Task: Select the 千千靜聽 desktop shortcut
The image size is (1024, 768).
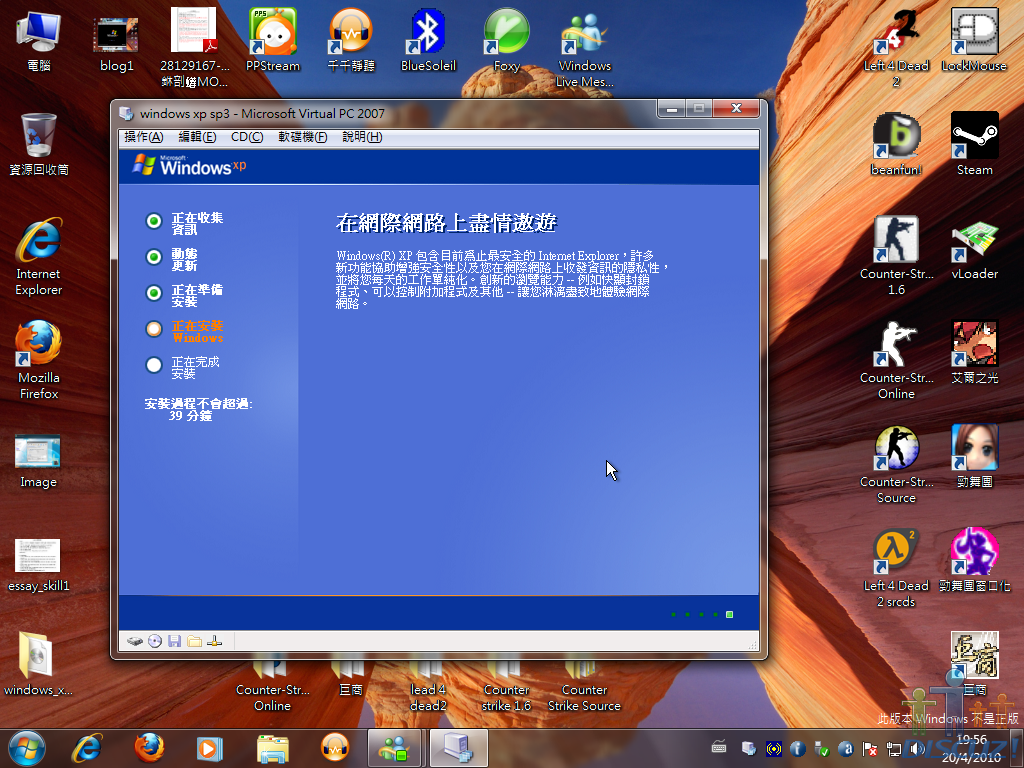Action: click(351, 39)
